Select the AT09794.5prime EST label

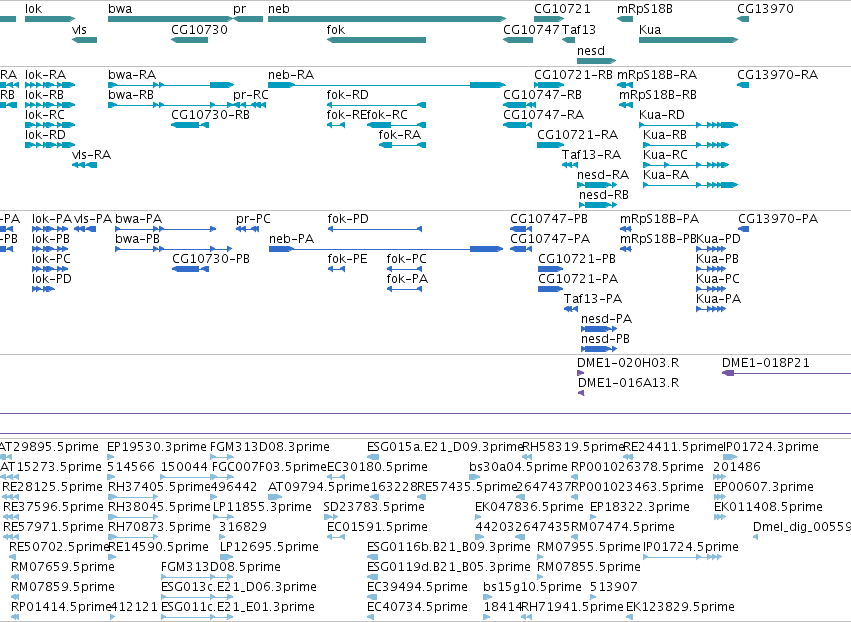click(x=319, y=487)
